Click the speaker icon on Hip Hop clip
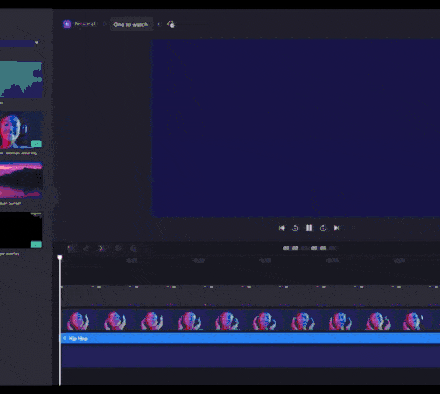Viewport: 440px width, 394px height. coord(65,338)
